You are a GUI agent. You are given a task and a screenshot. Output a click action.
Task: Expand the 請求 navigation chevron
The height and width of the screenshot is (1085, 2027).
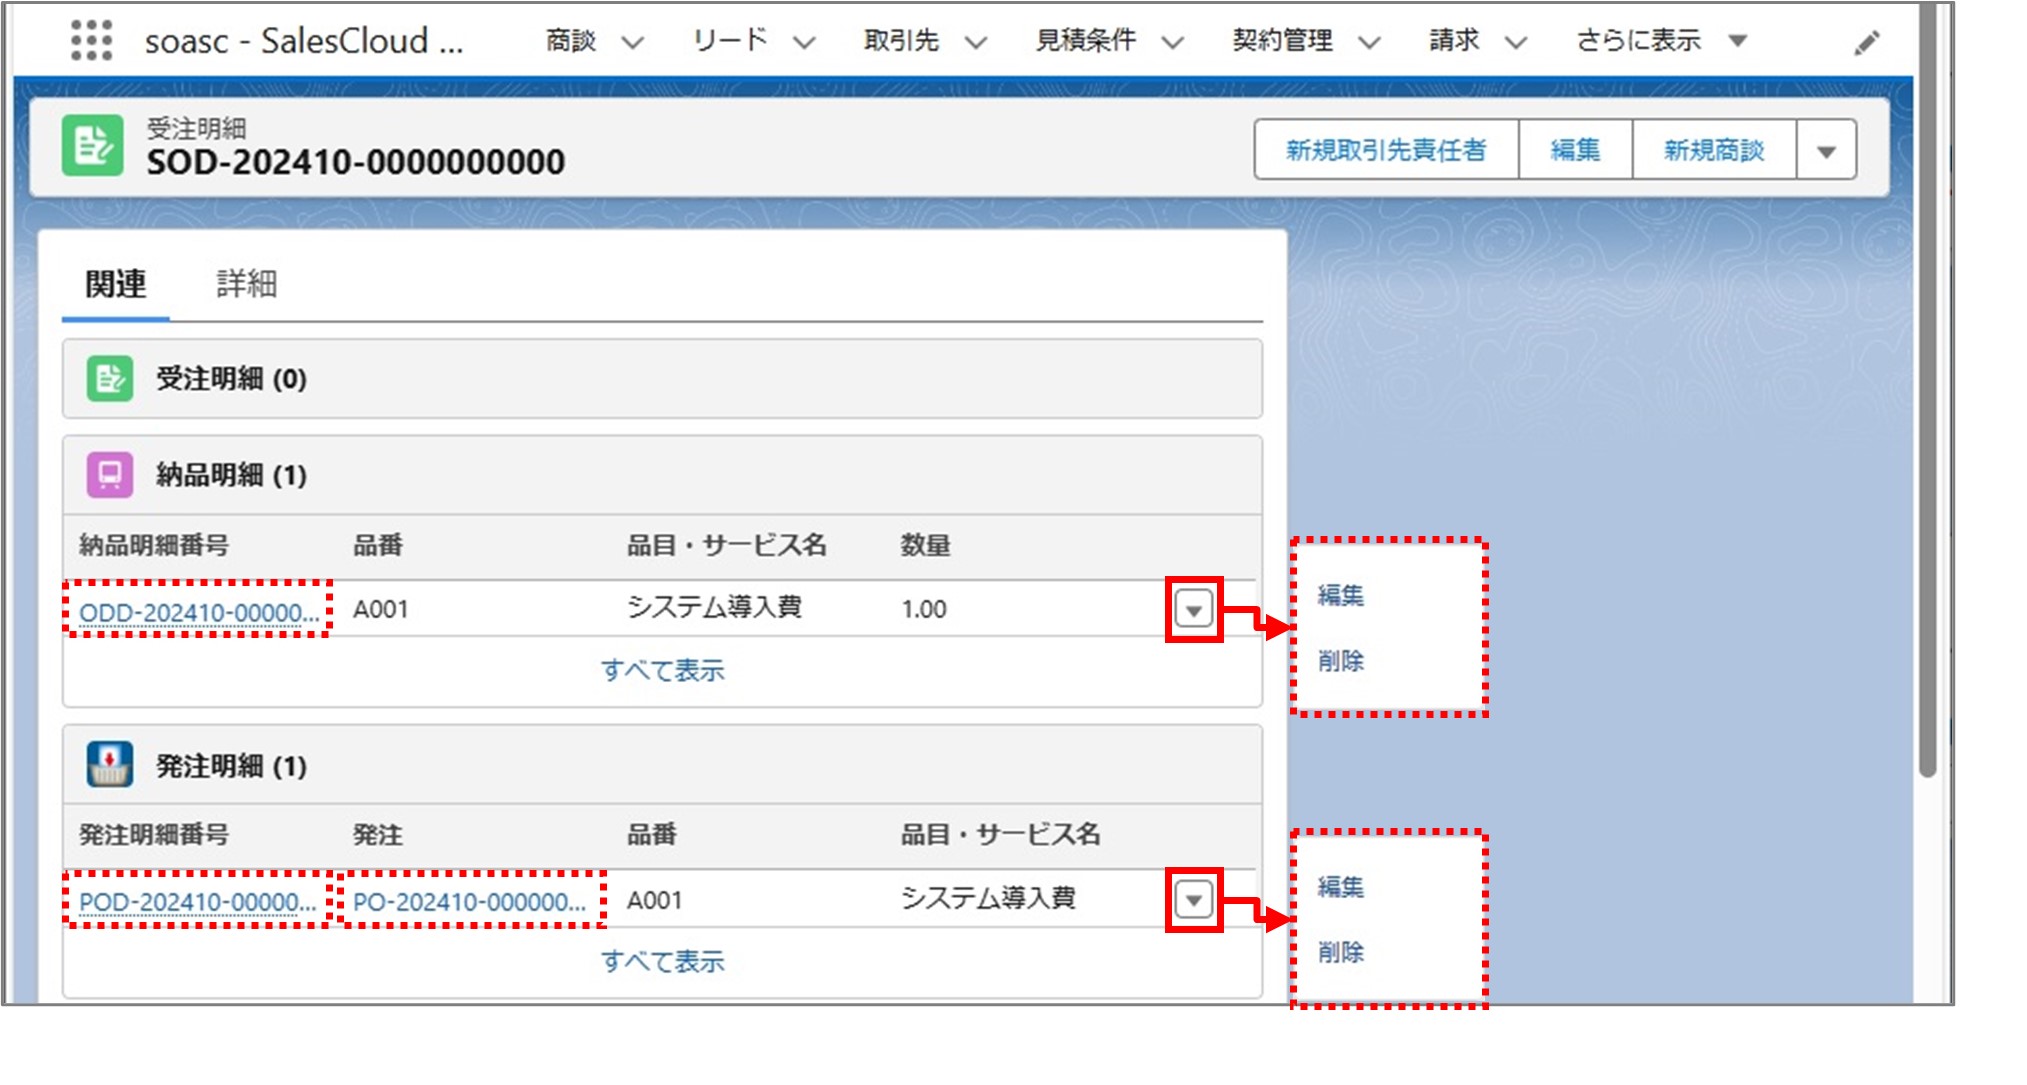pyautogui.click(x=1516, y=42)
